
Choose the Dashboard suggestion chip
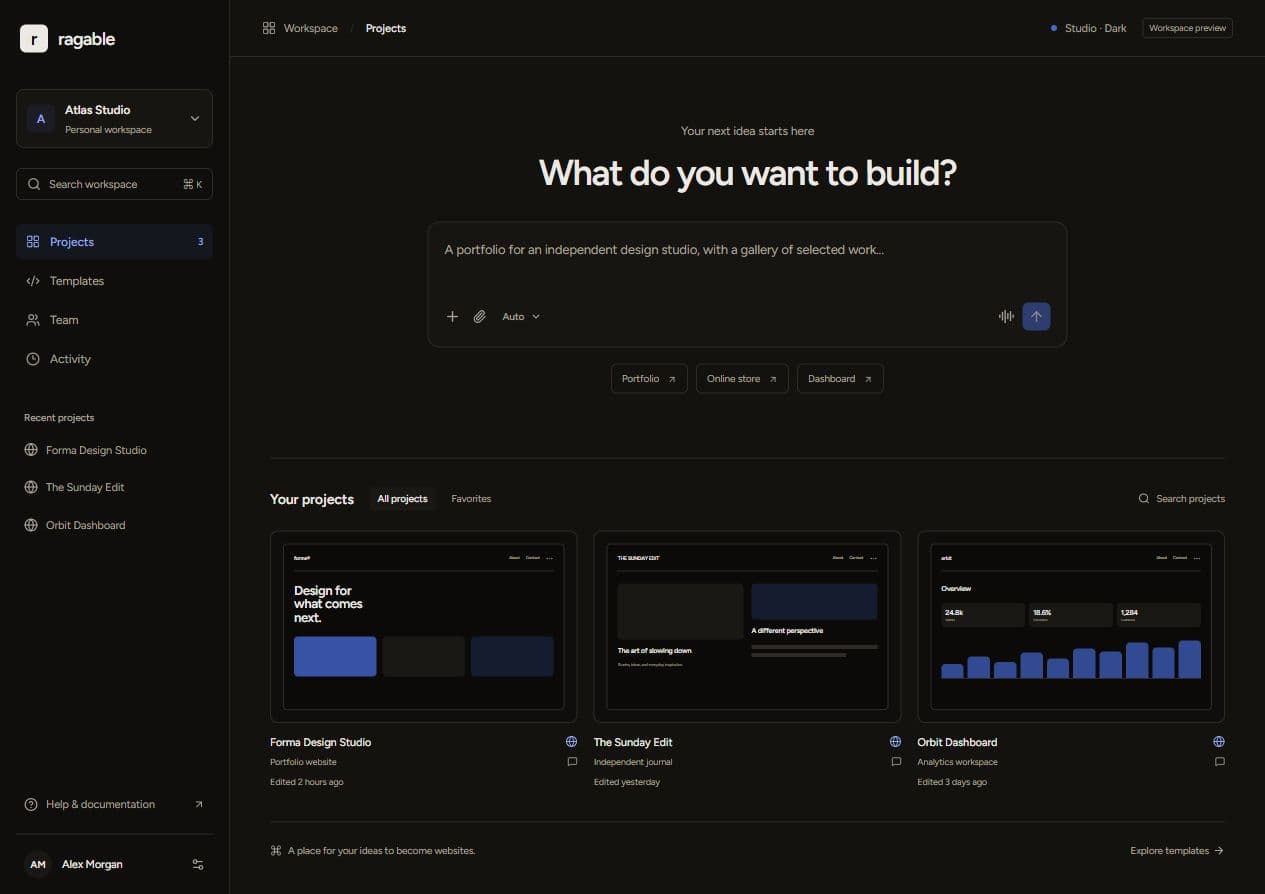coord(840,379)
